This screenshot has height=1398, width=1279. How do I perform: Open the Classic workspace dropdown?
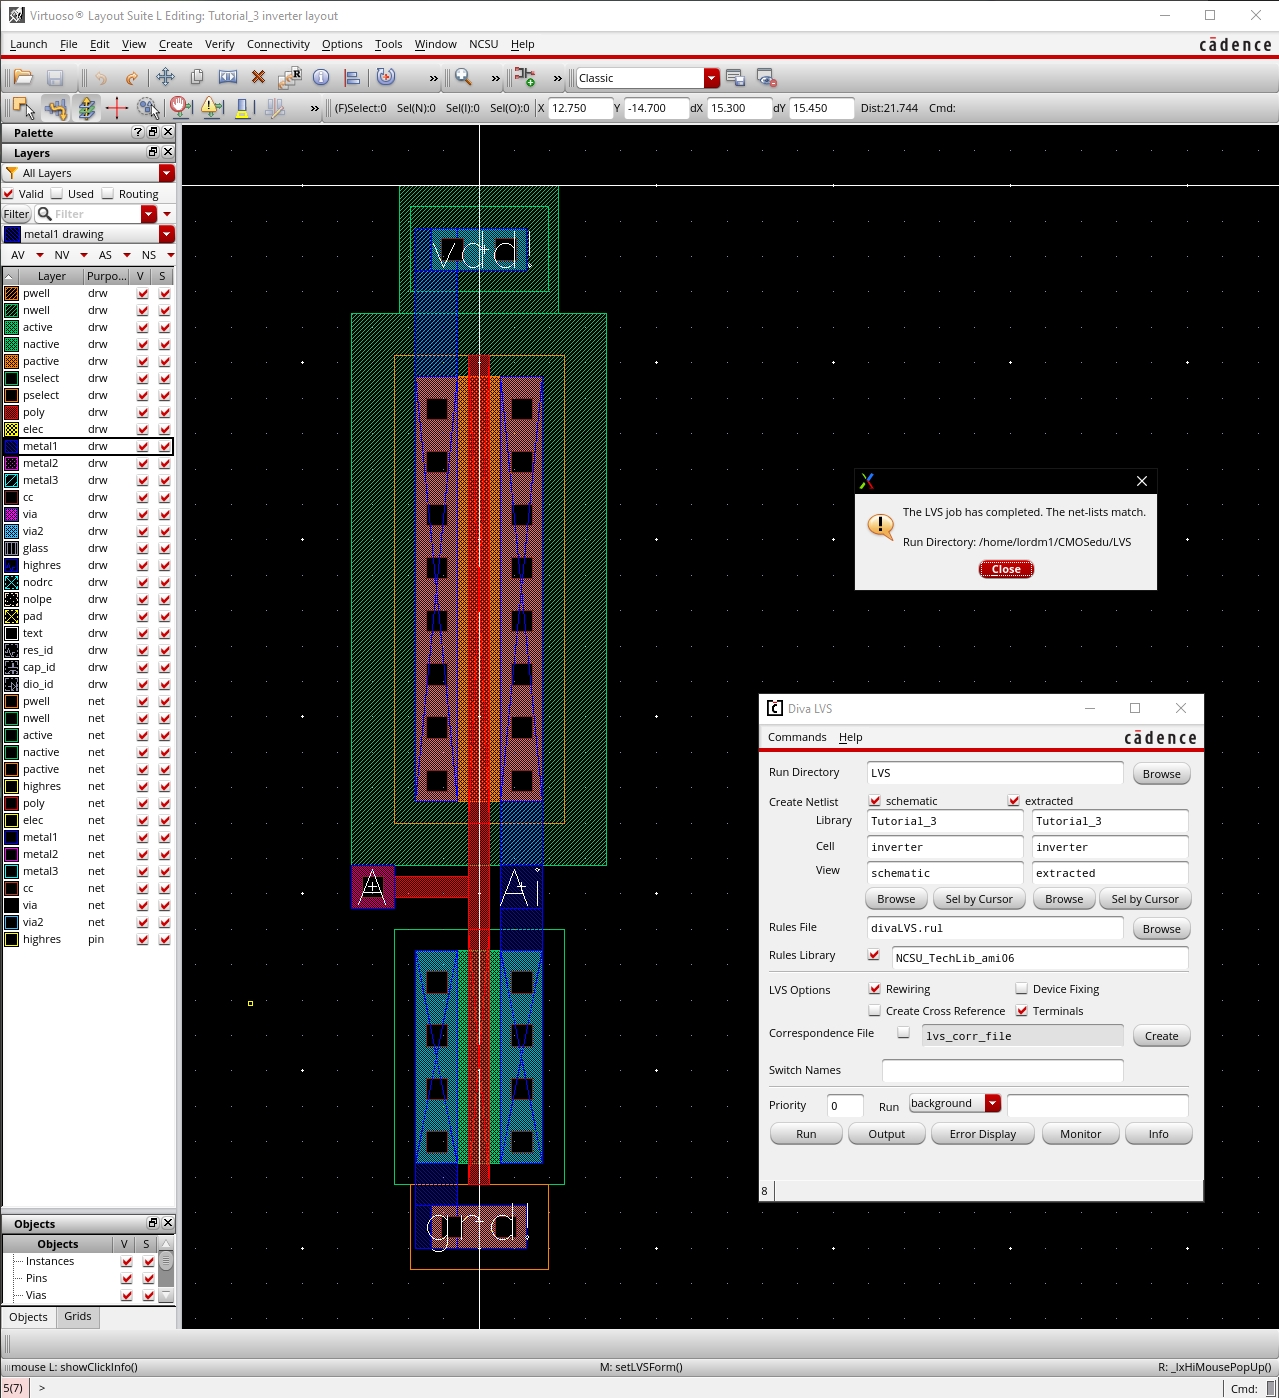(711, 78)
